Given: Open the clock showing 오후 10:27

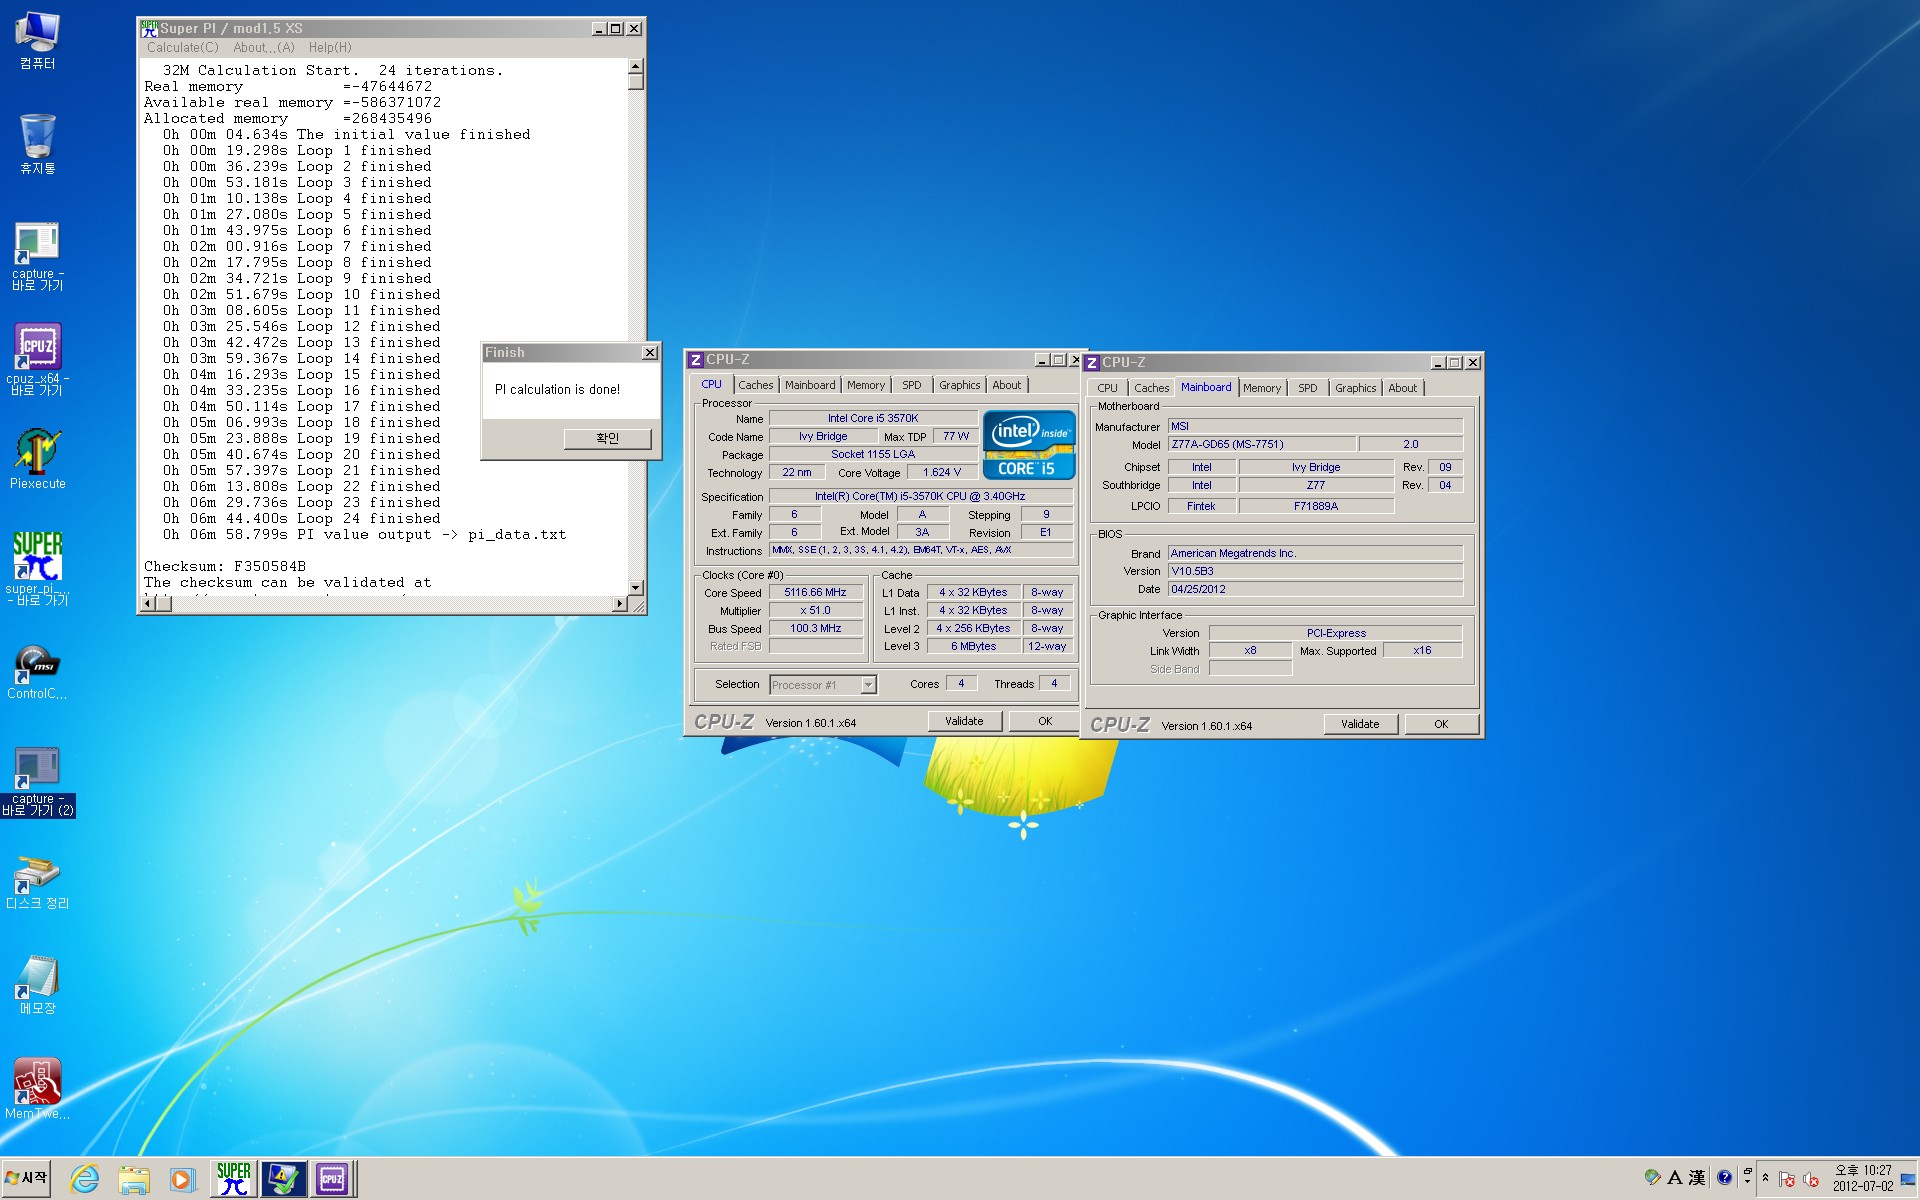Looking at the screenshot, I should pyautogui.click(x=1862, y=1178).
